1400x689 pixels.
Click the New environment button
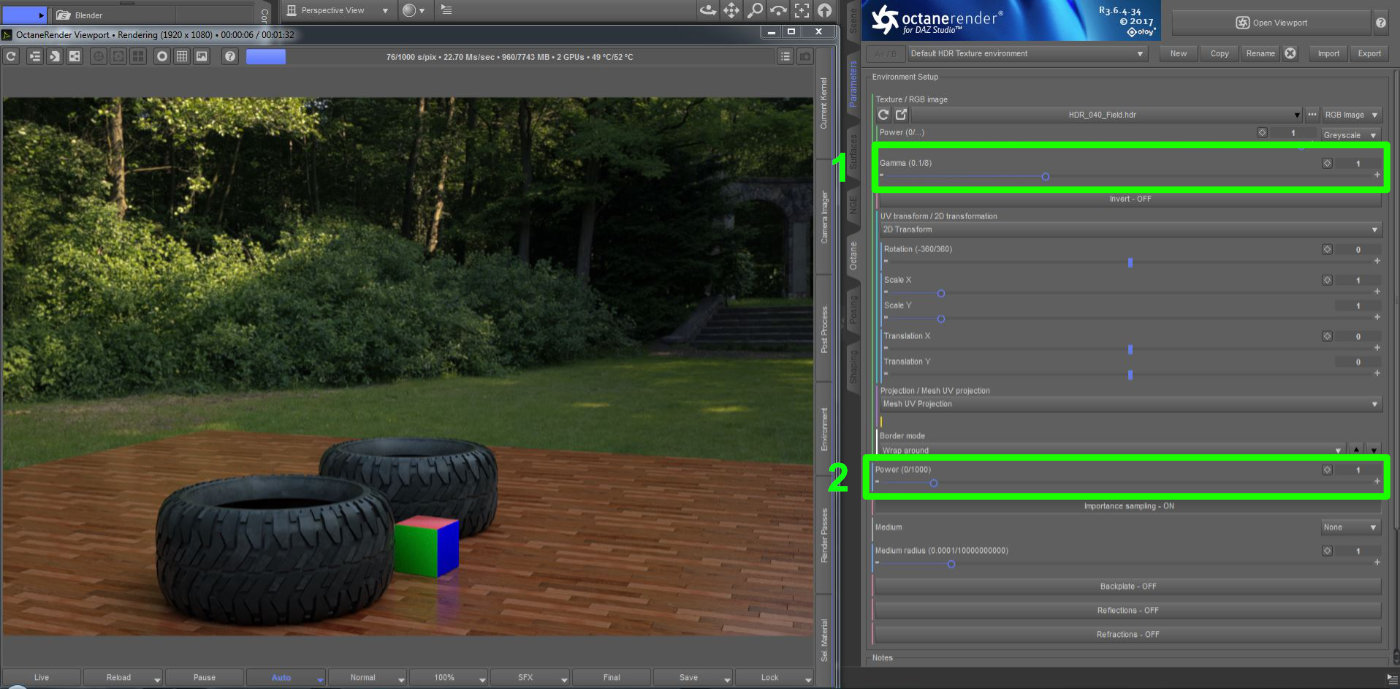coord(1179,53)
